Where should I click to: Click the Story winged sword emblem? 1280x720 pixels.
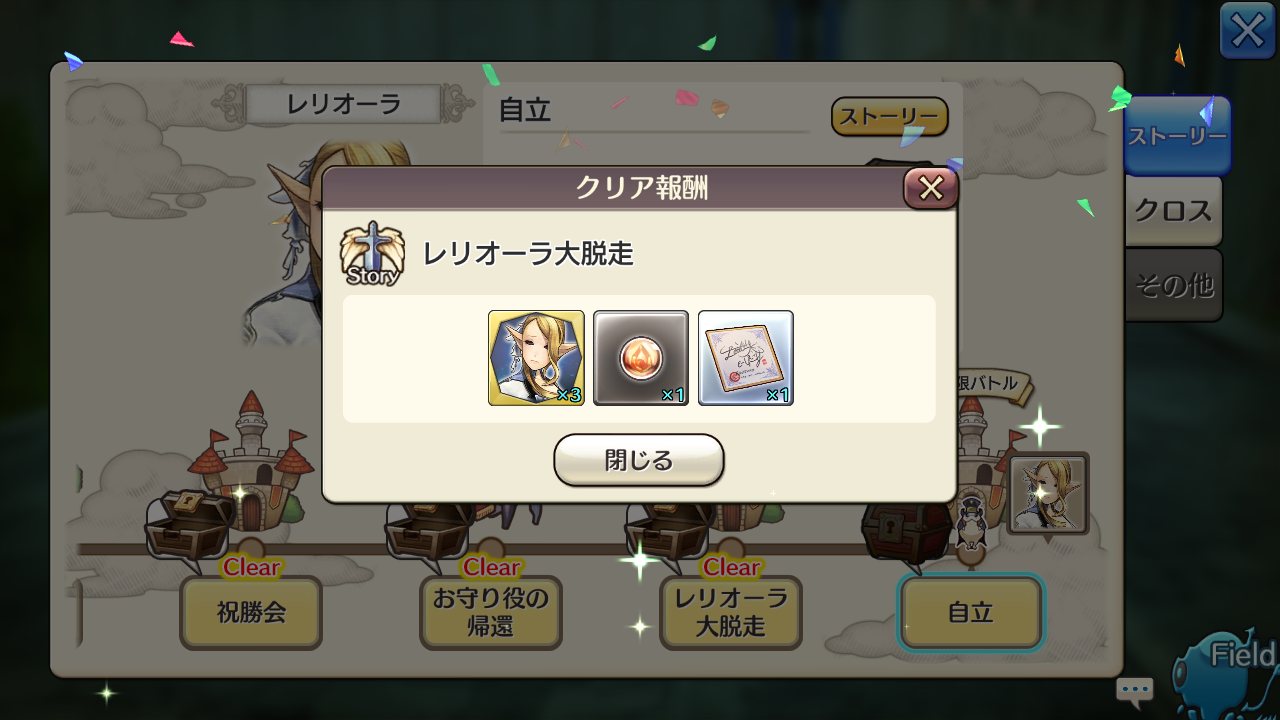coord(371,254)
